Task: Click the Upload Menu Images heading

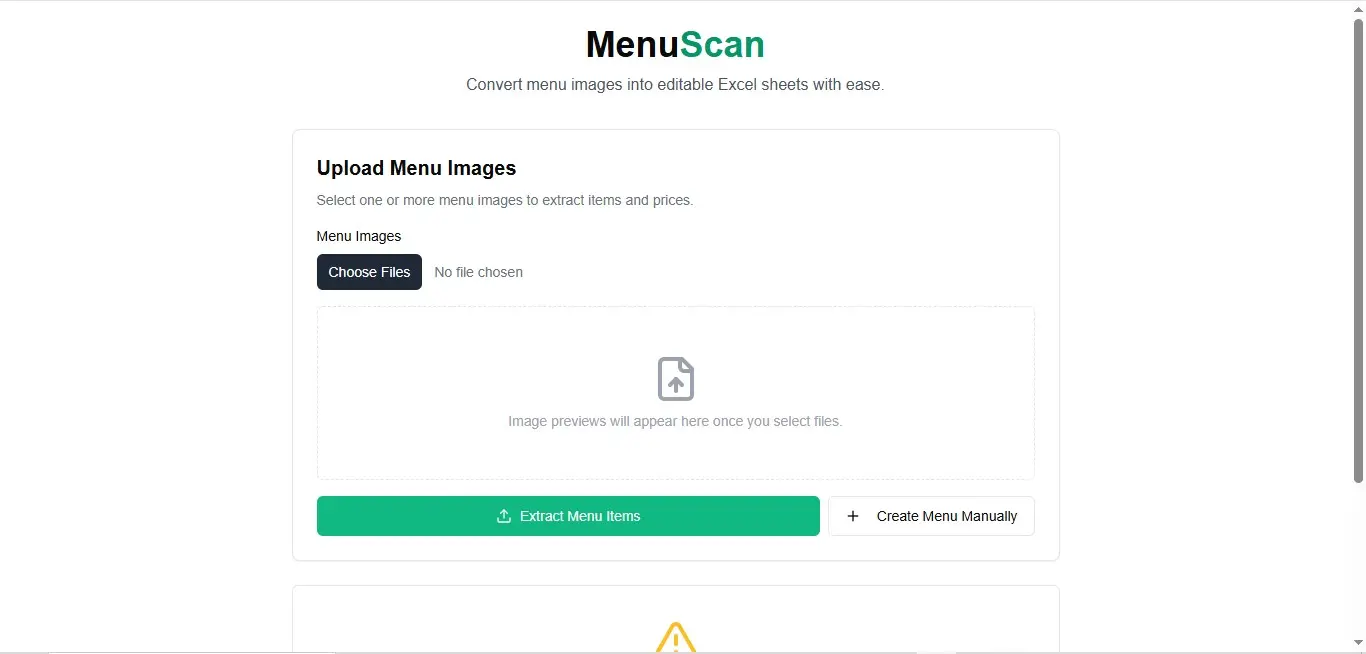Action: 416,168
